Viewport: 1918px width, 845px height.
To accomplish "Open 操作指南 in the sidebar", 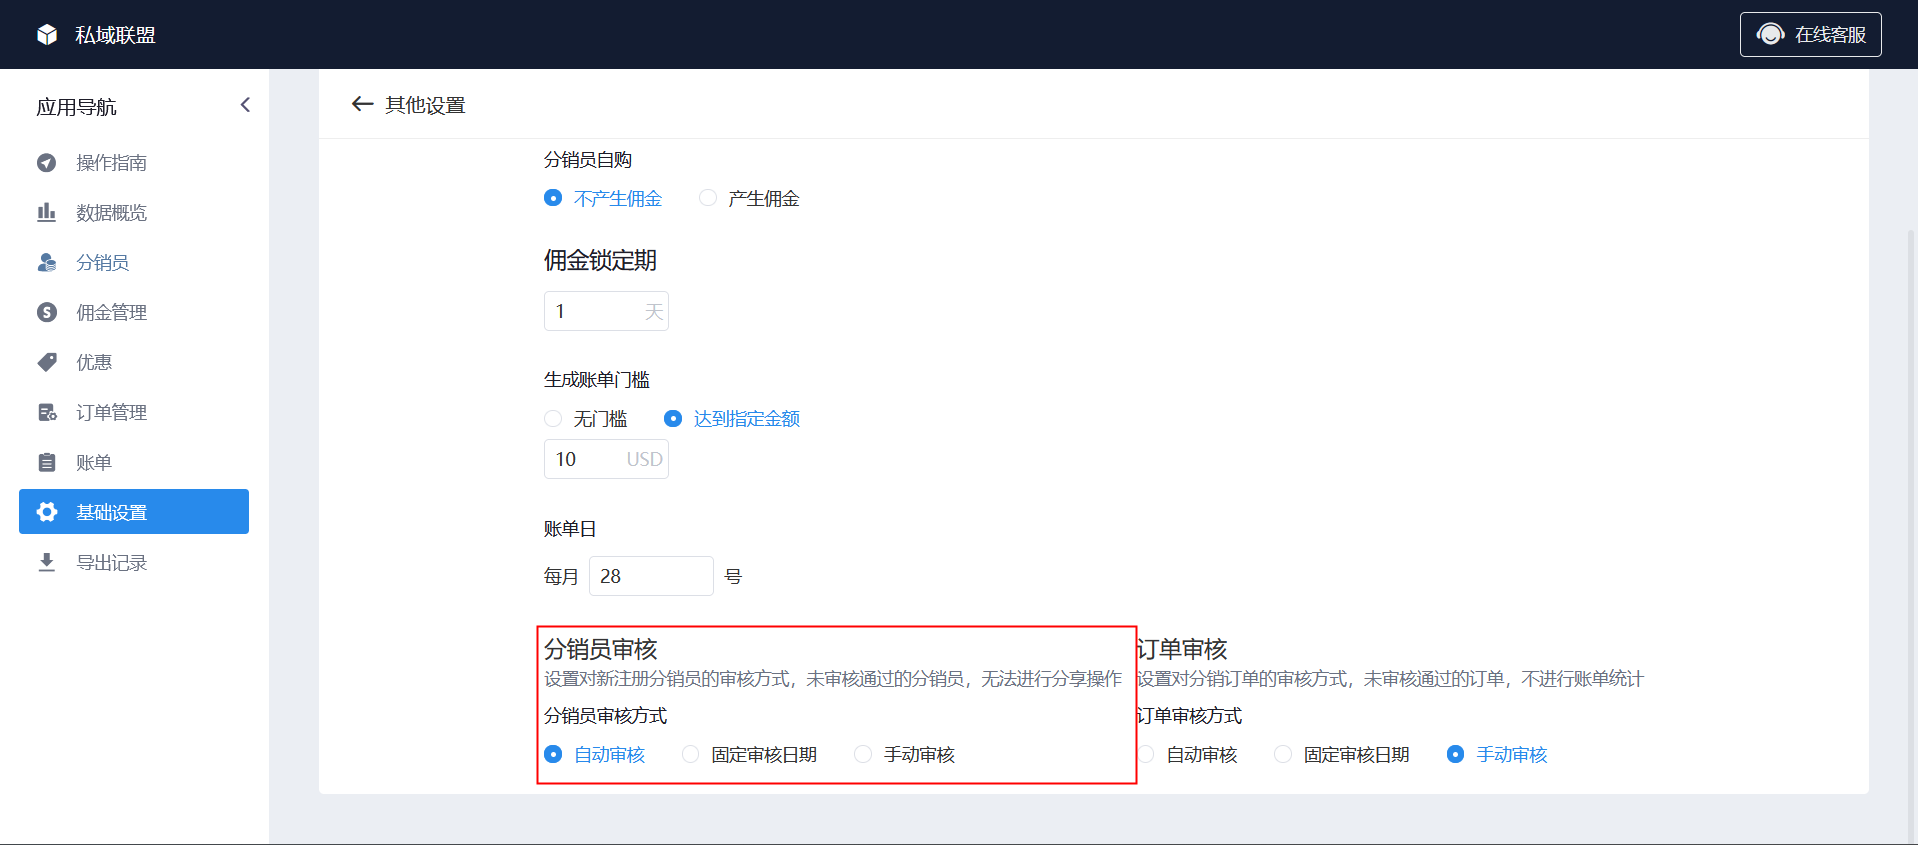I will pos(134,162).
